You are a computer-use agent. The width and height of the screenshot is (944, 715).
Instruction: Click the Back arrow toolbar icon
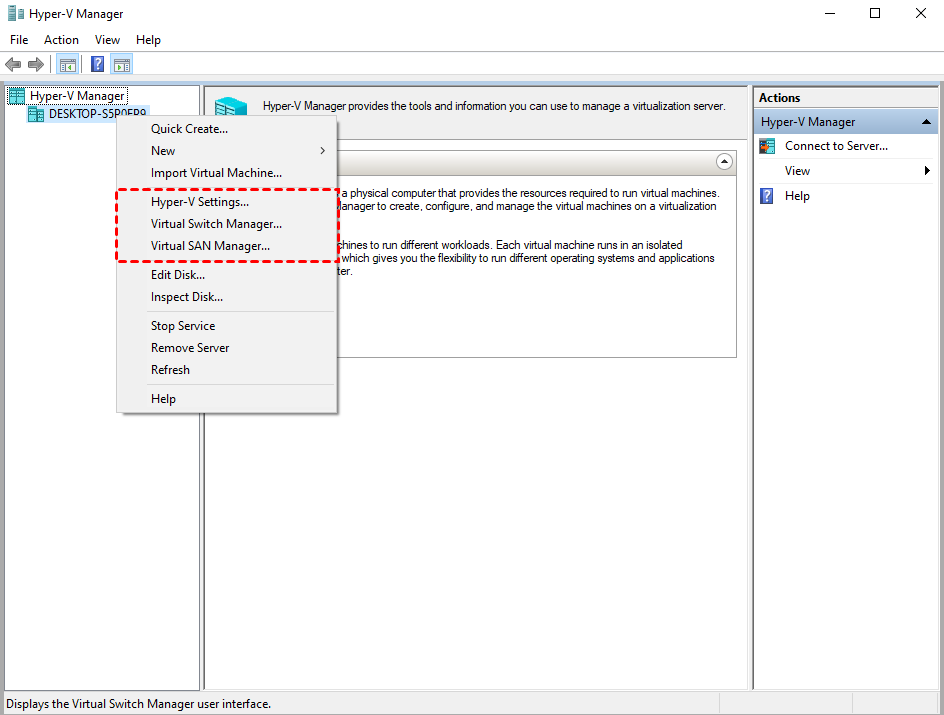click(x=13, y=64)
